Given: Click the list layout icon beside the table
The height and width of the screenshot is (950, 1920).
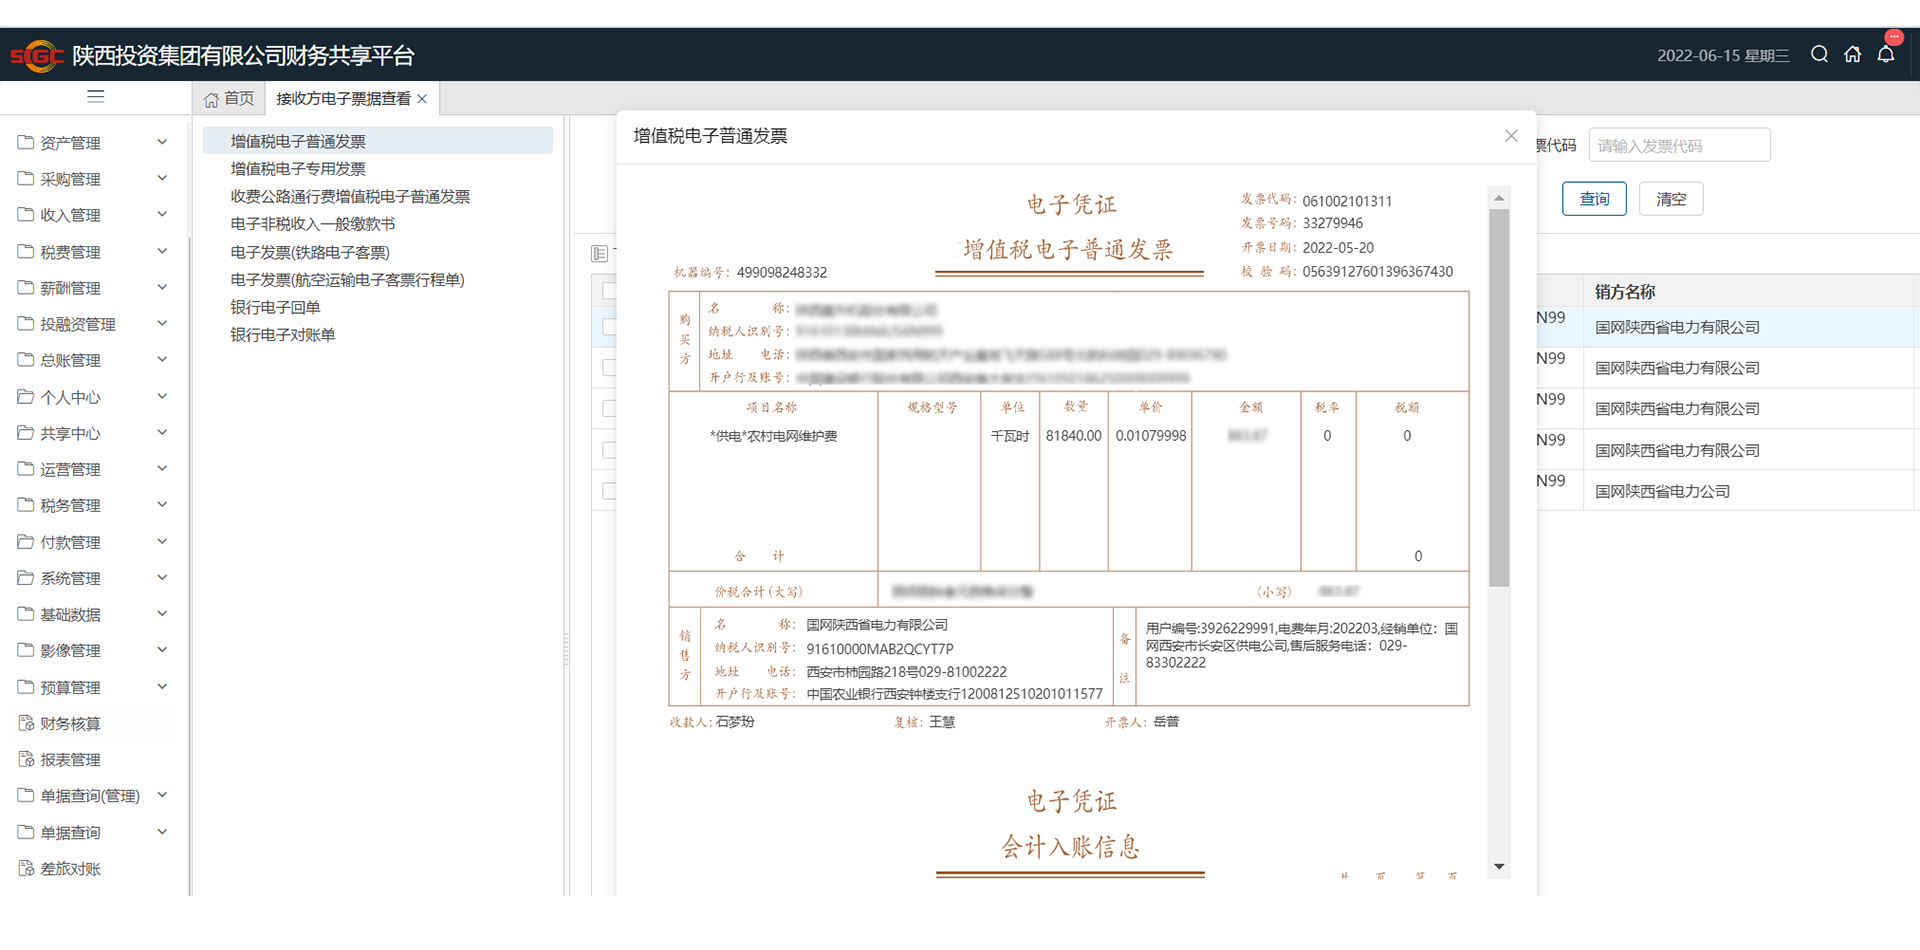Looking at the screenshot, I should click(600, 254).
